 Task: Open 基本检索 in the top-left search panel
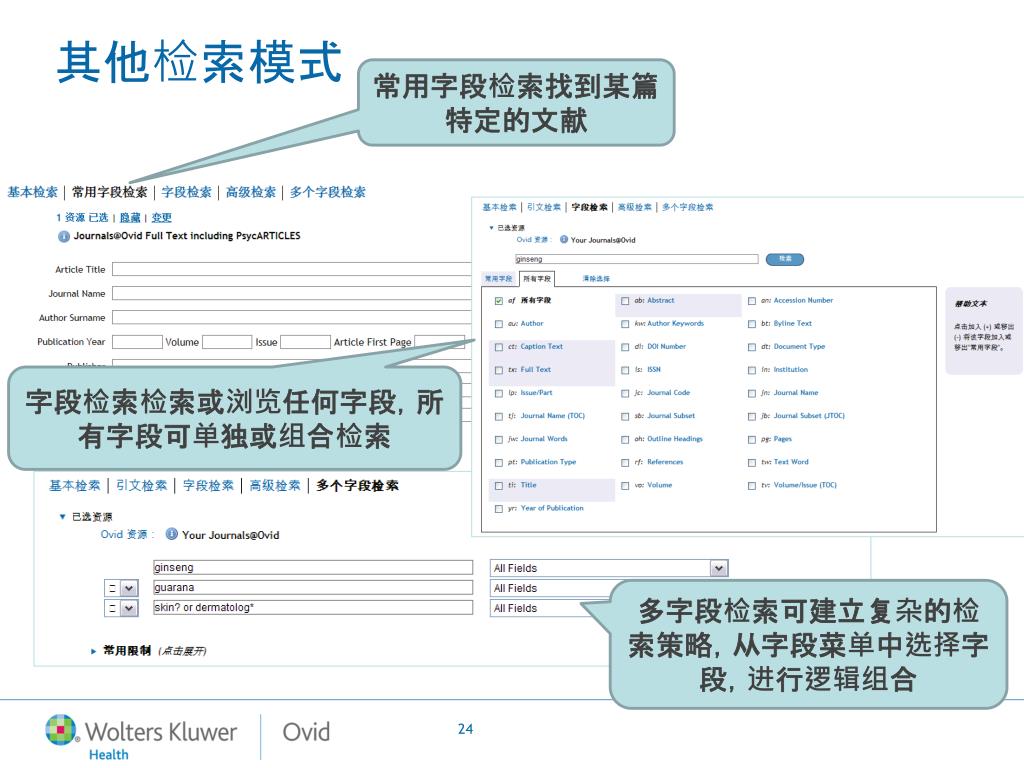(x=33, y=192)
